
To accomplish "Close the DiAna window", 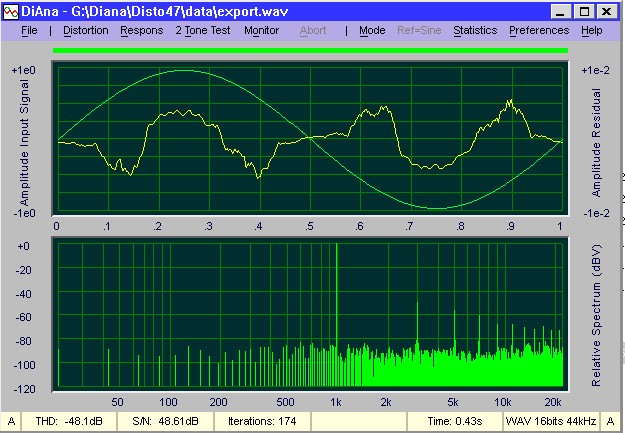I will 607,12.
